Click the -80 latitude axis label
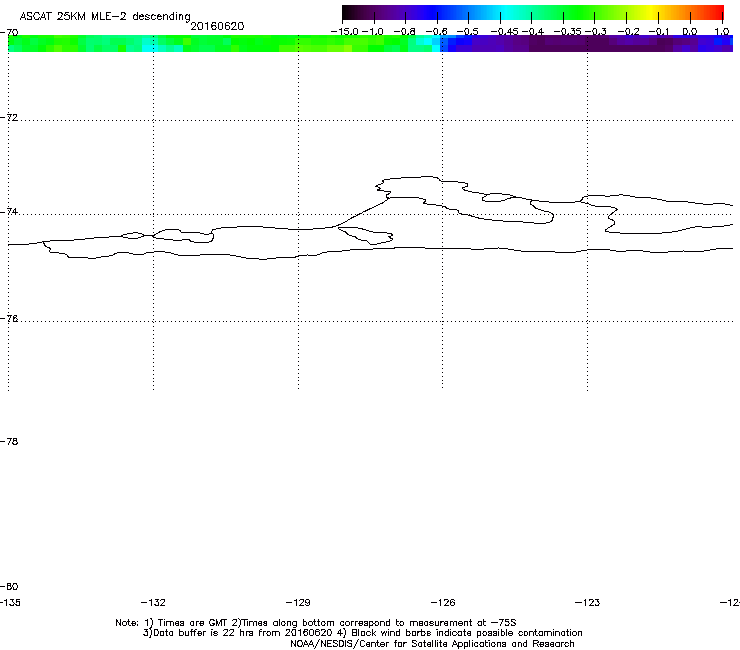Image resolution: width=740 pixels, height=650 pixels. 9,586
